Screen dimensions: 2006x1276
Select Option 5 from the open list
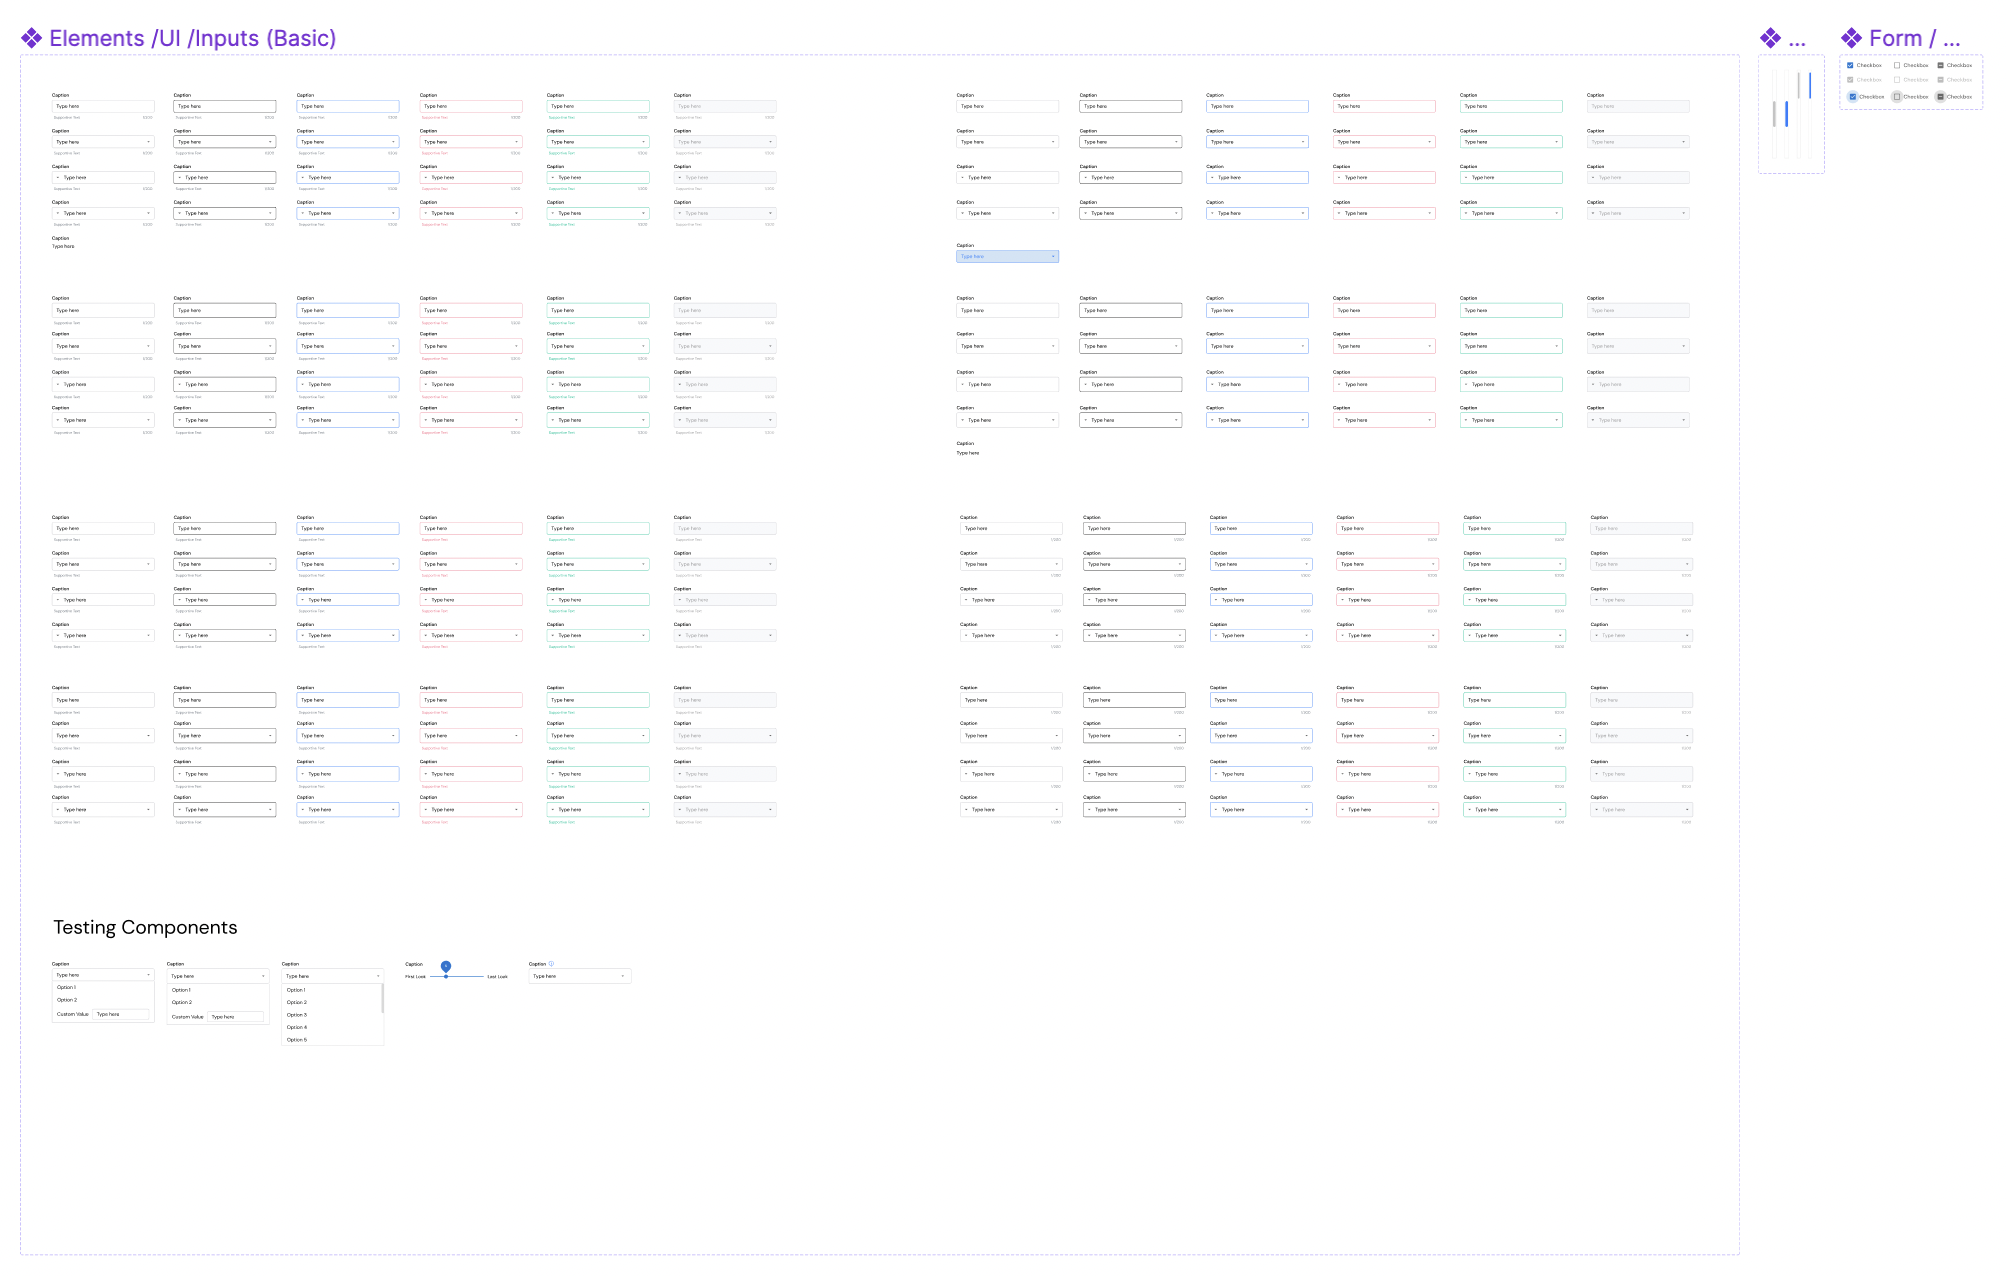tap(297, 1040)
